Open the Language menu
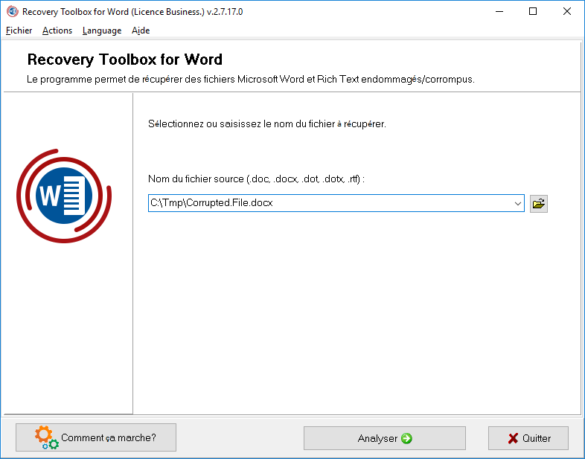585x459 pixels. coord(102,31)
